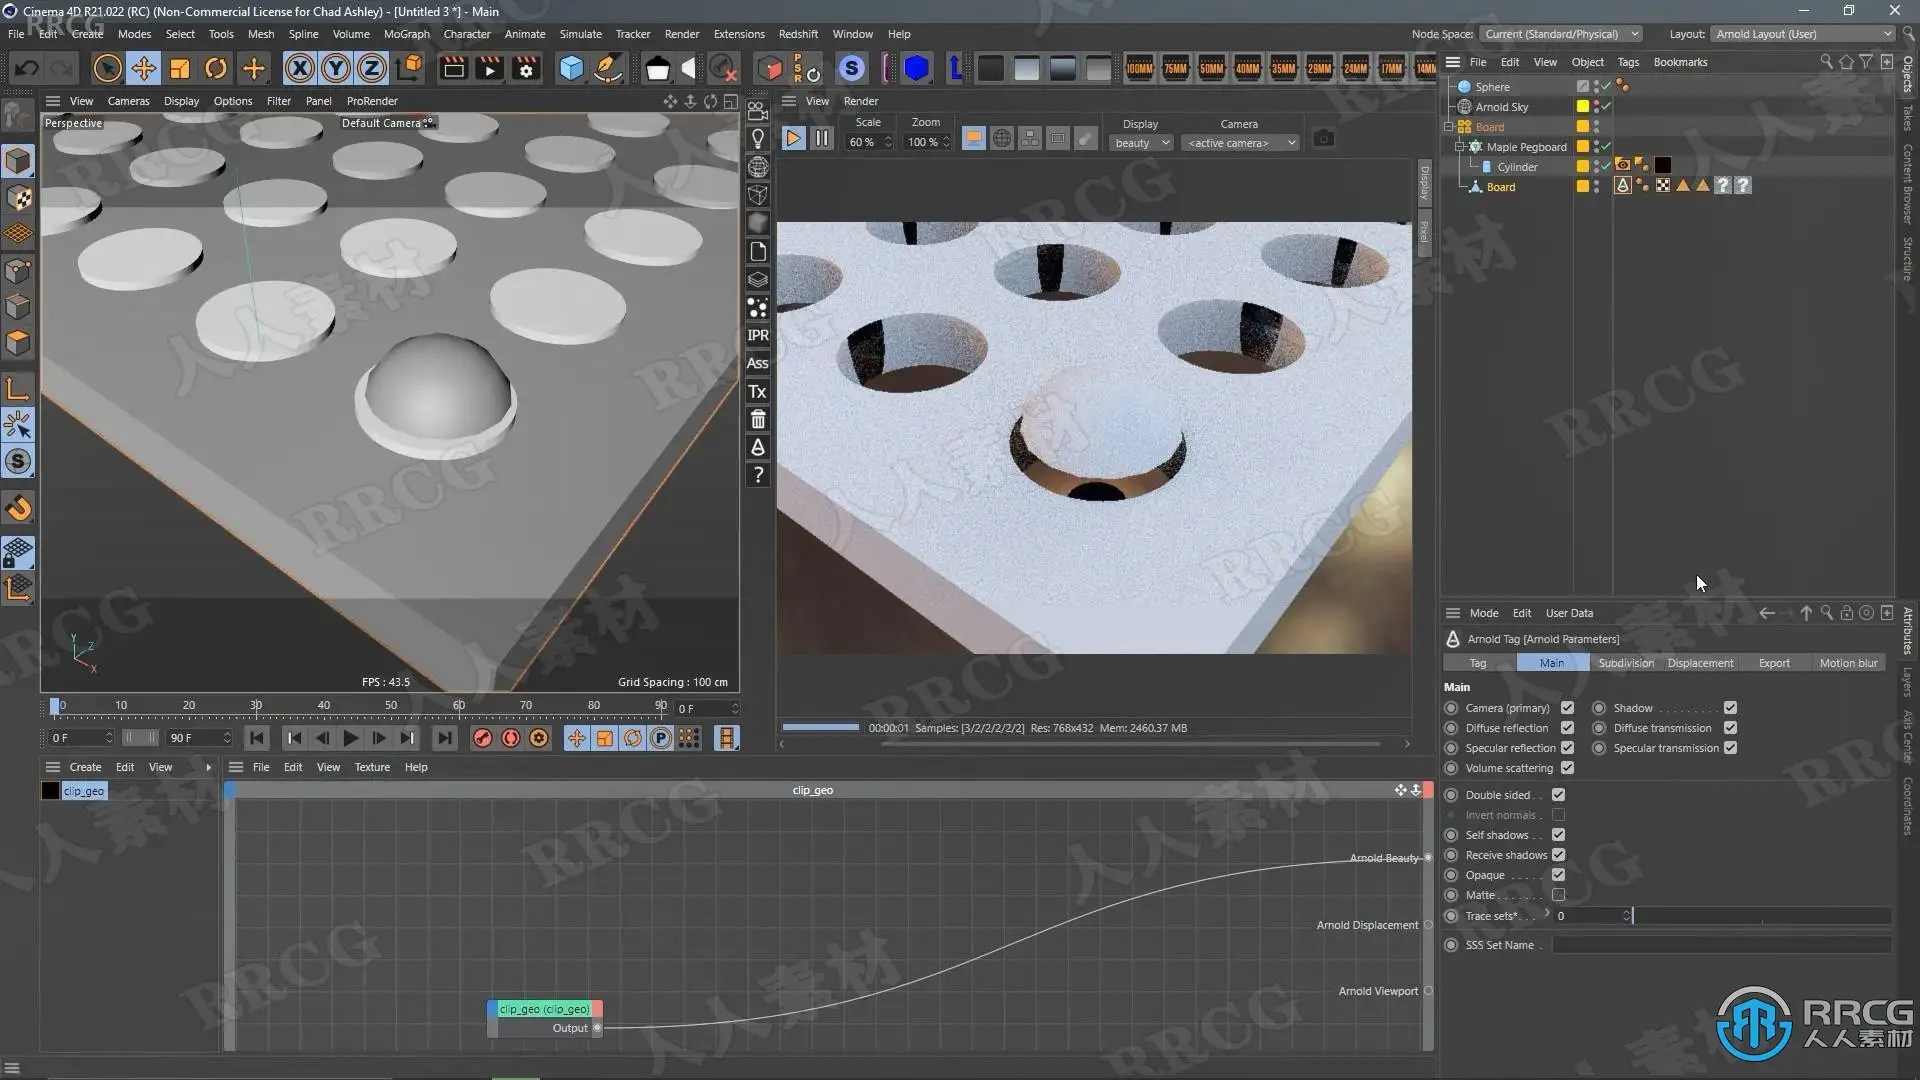Pause the IPR render
The width and height of the screenshot is (1920, 1080).
click(821, 139)
